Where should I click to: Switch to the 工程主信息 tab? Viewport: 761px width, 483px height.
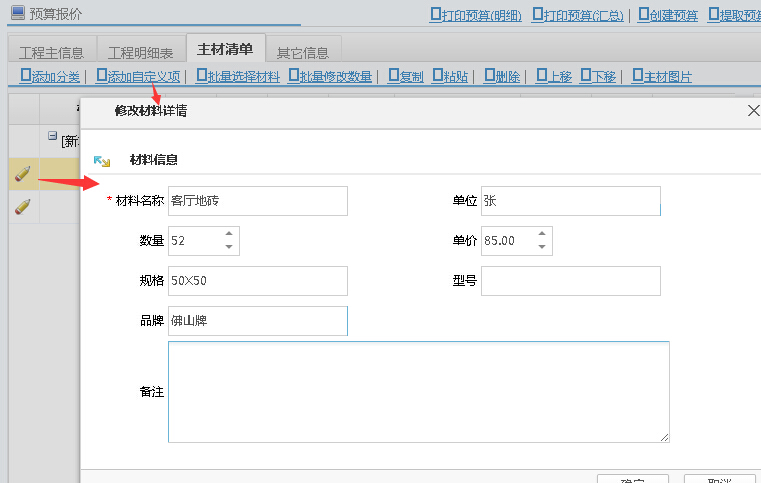[51, 52]
